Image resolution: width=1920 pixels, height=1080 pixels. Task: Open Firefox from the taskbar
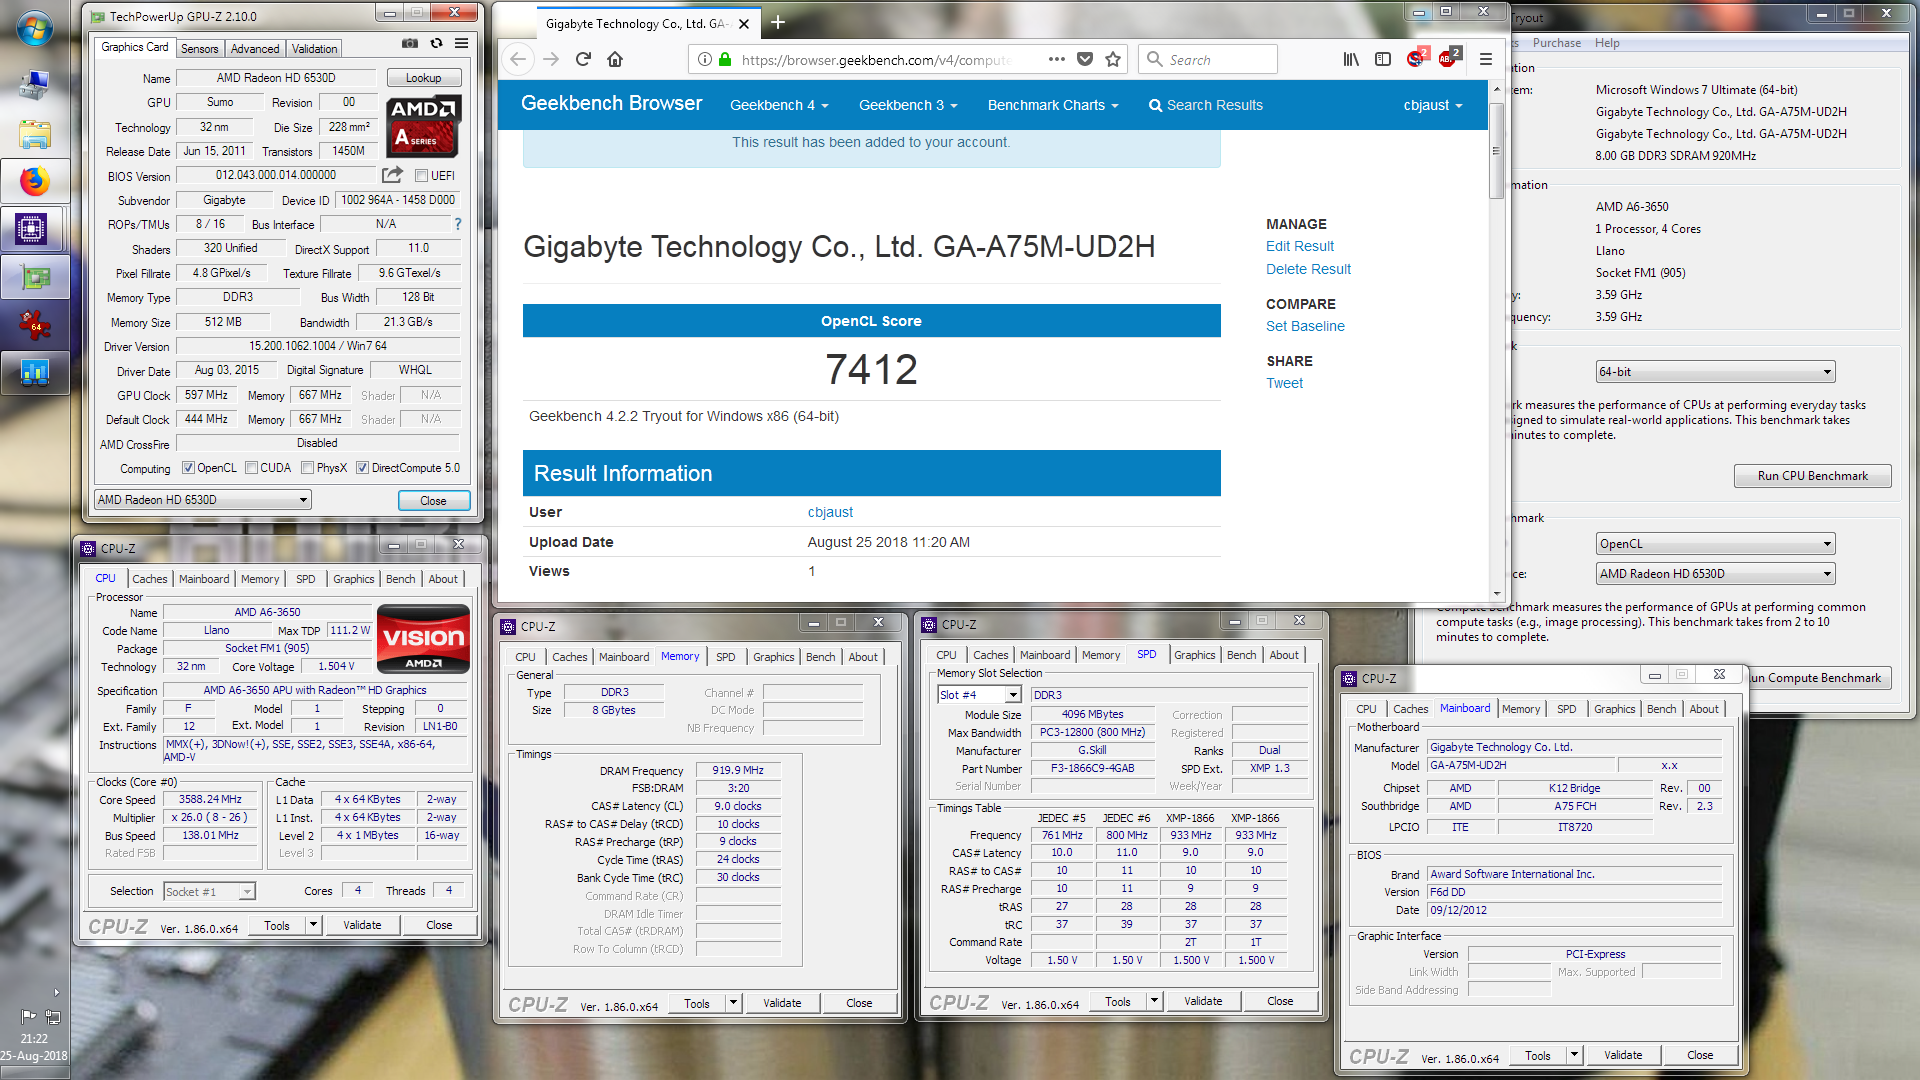click(35, 181)
